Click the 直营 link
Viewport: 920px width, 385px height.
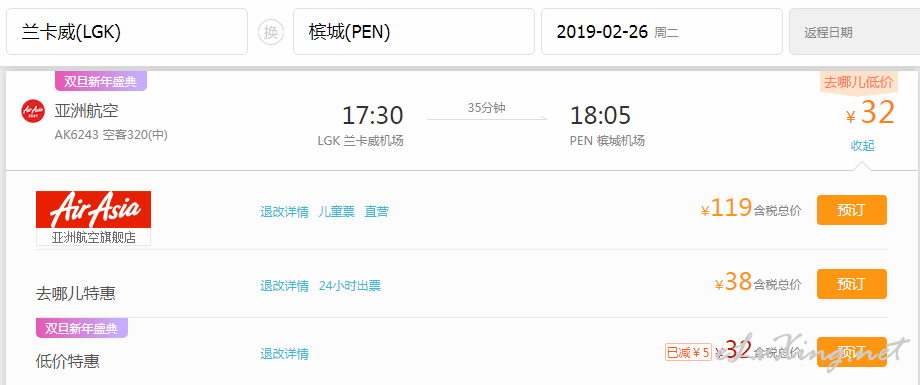[376, 212]
